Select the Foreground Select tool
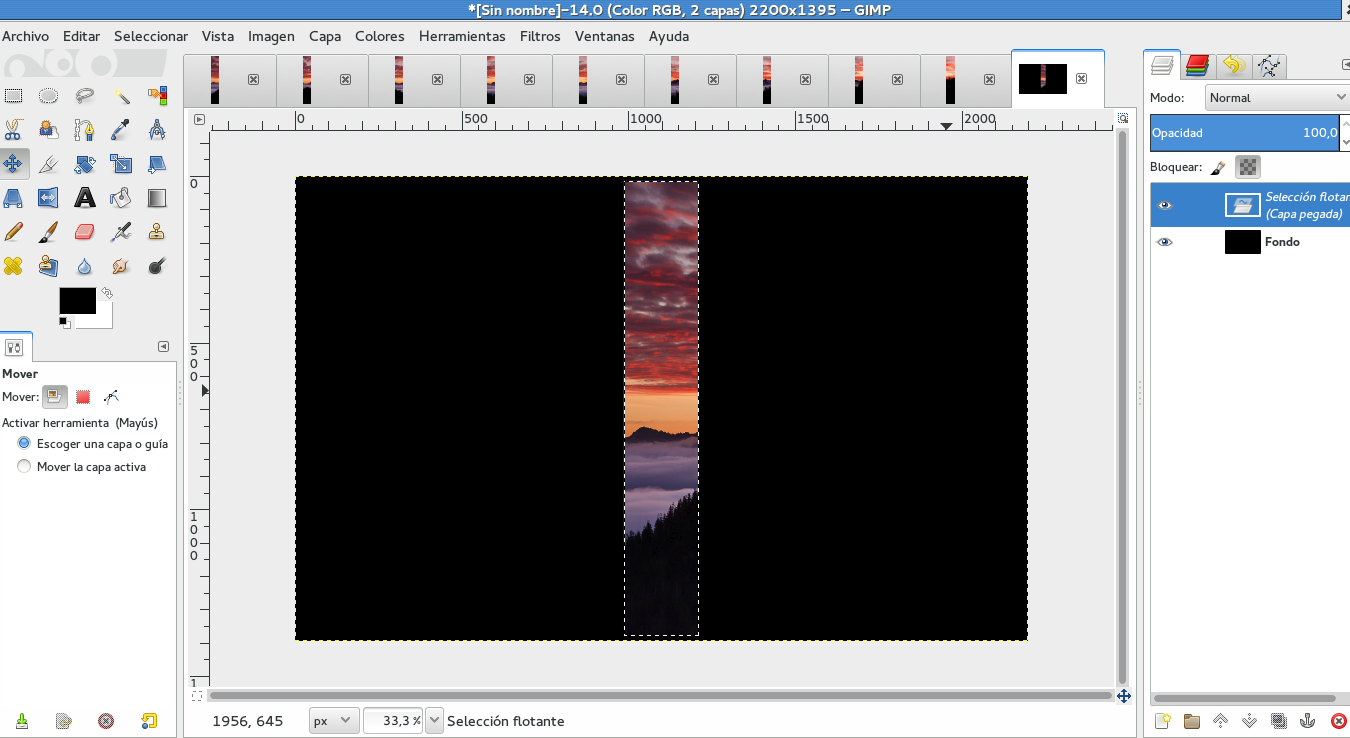 [49, 130]
